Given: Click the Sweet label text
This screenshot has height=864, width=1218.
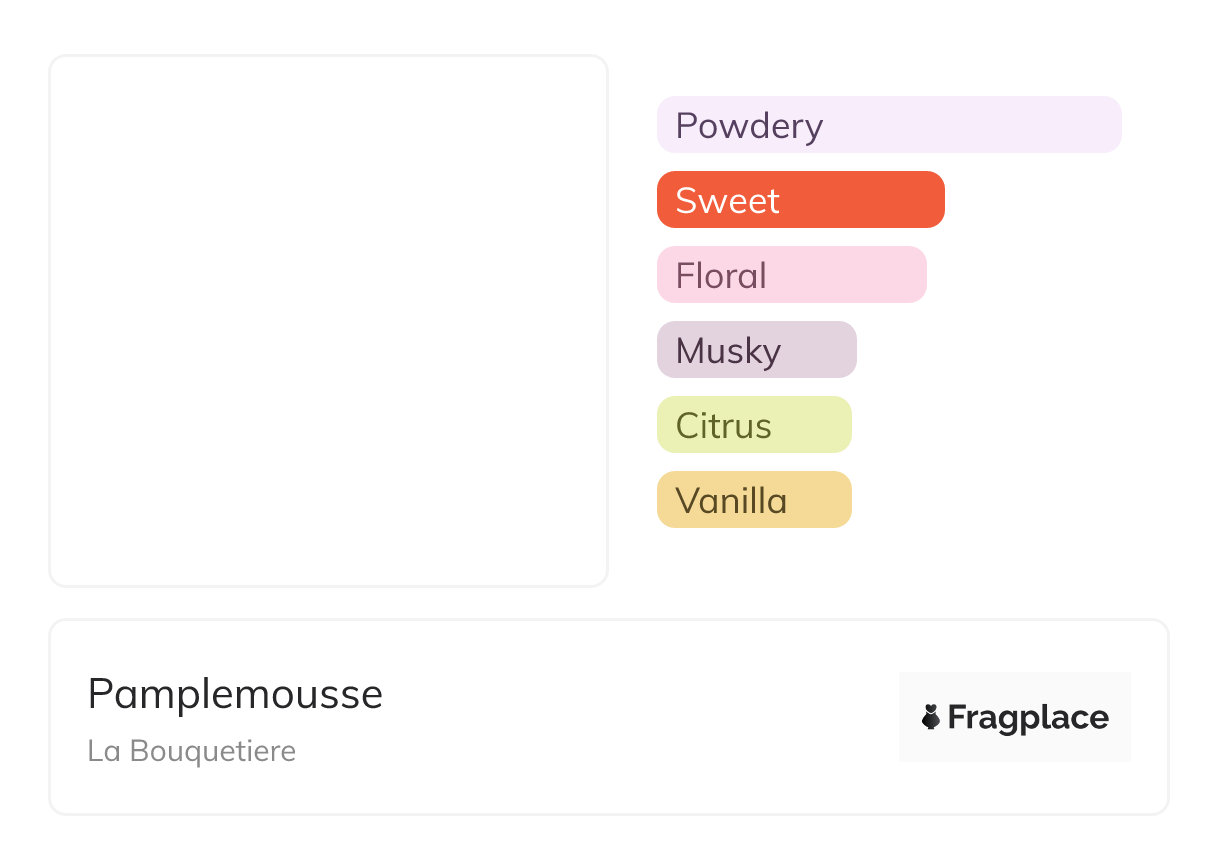Looking at the screenshot, I should point(727,201).
